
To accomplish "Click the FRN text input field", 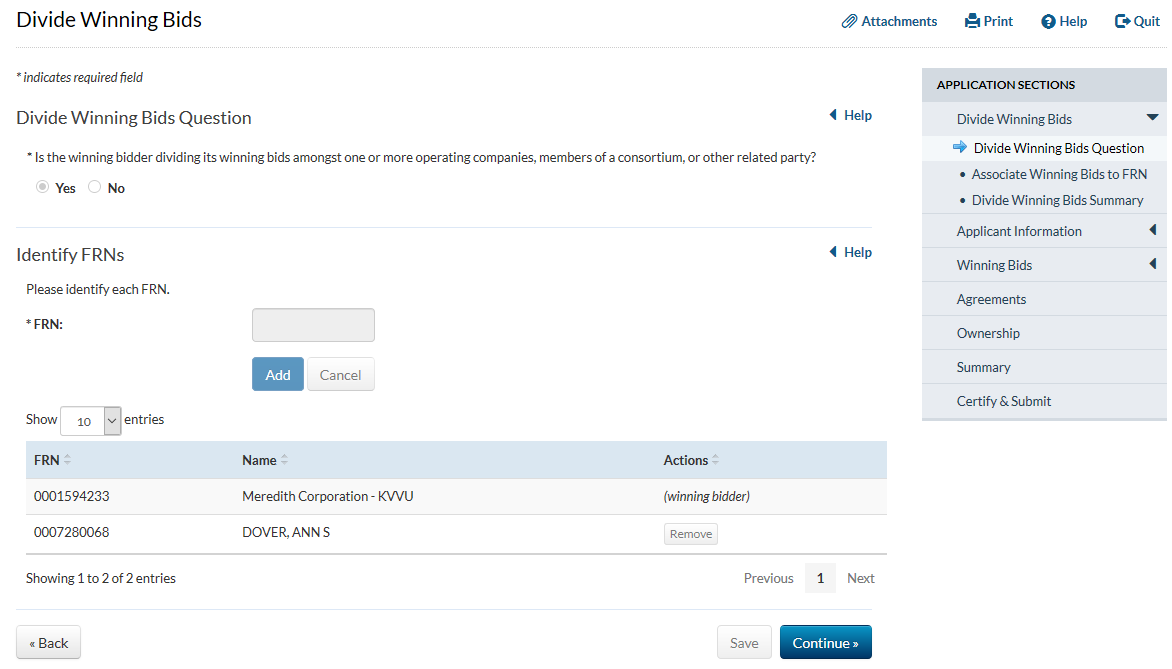I will tap(313, 325).
